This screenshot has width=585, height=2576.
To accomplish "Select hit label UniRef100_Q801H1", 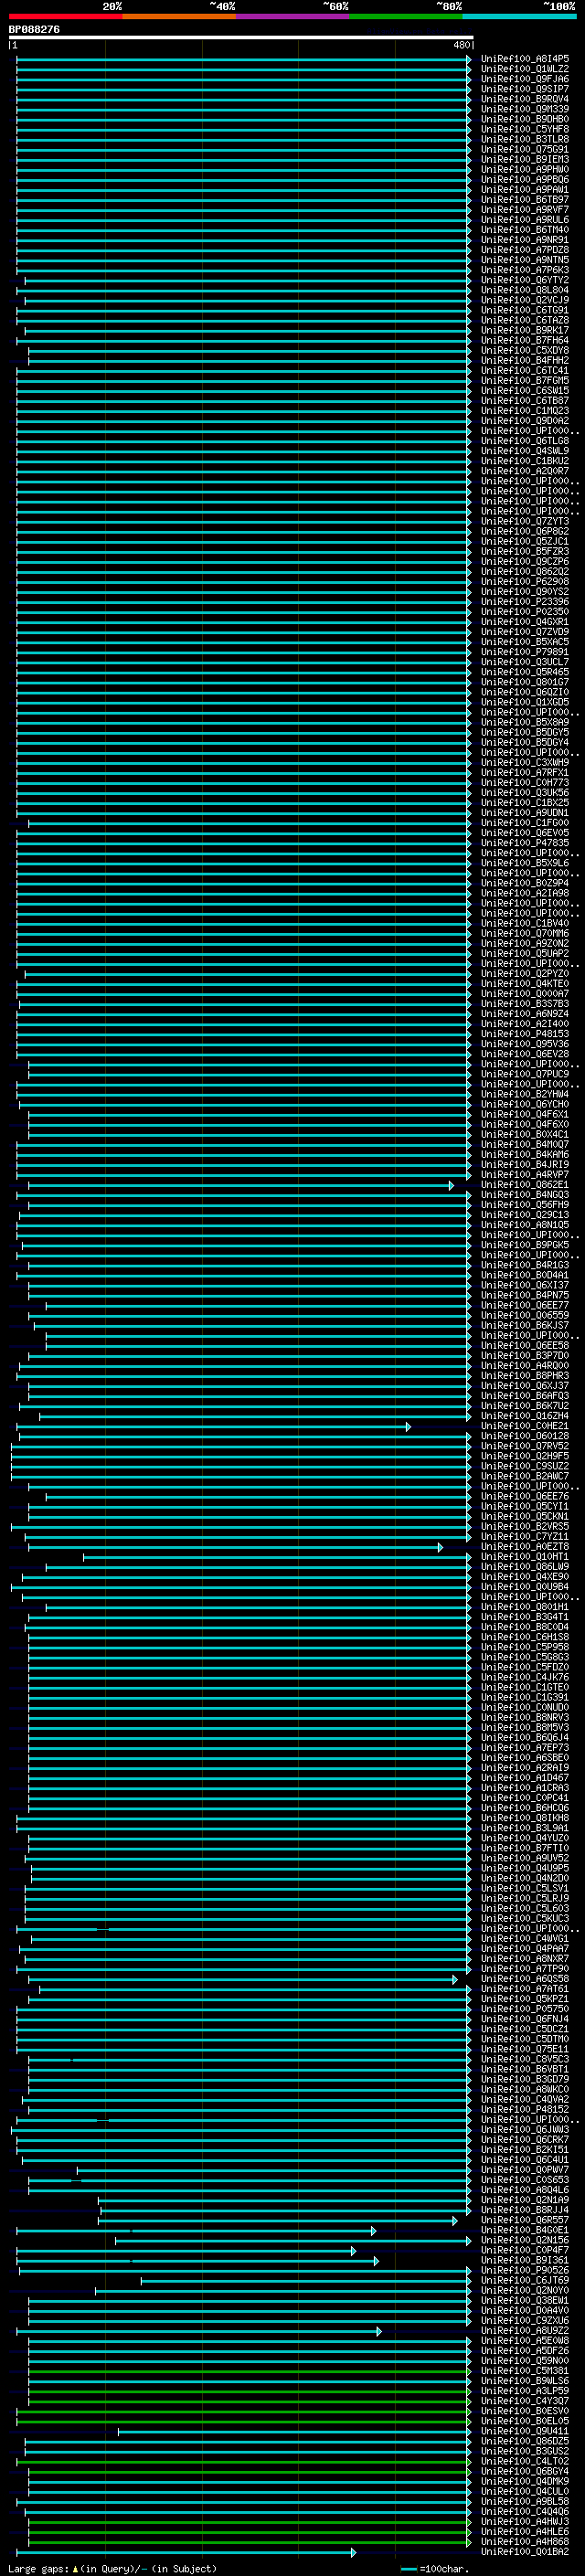I will tap(524, 1607).
